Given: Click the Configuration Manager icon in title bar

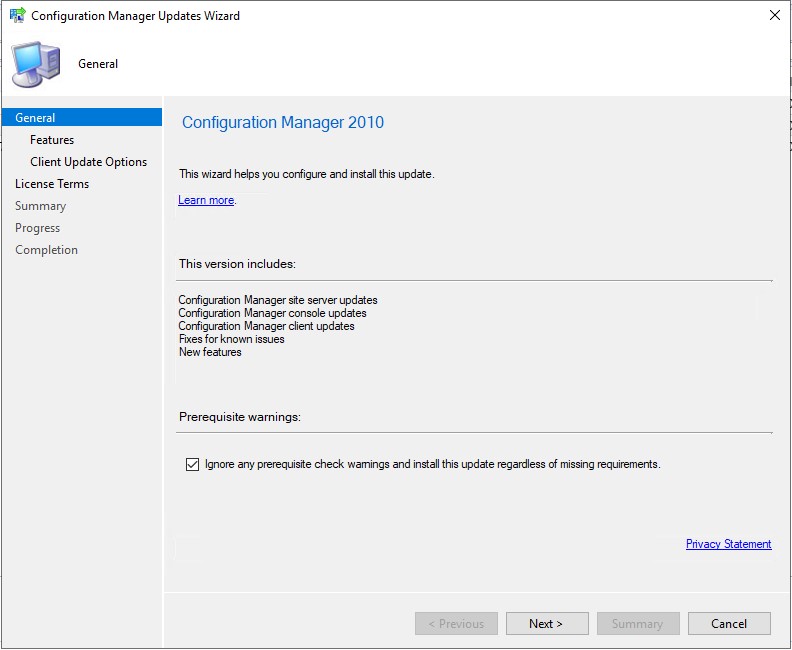Looking at the screenshot, I should (x=17, y=16).
